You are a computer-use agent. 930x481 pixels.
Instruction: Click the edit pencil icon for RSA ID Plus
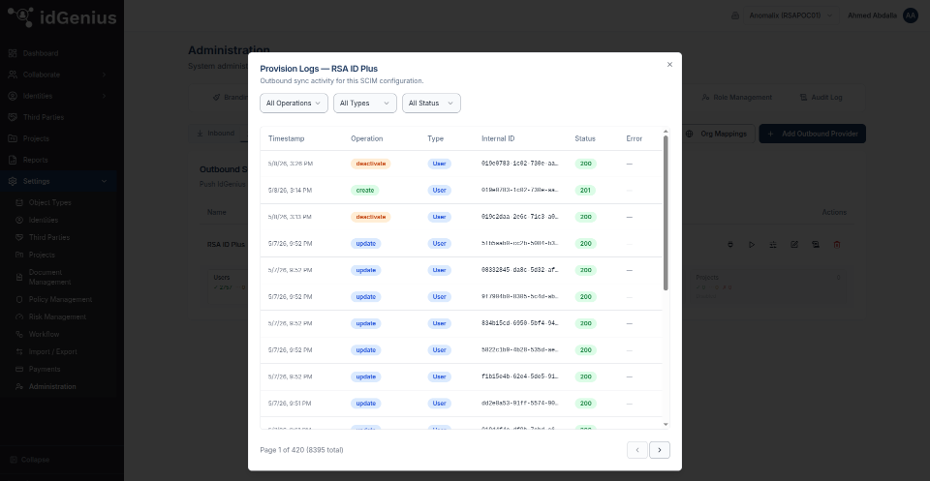point(794,244)
